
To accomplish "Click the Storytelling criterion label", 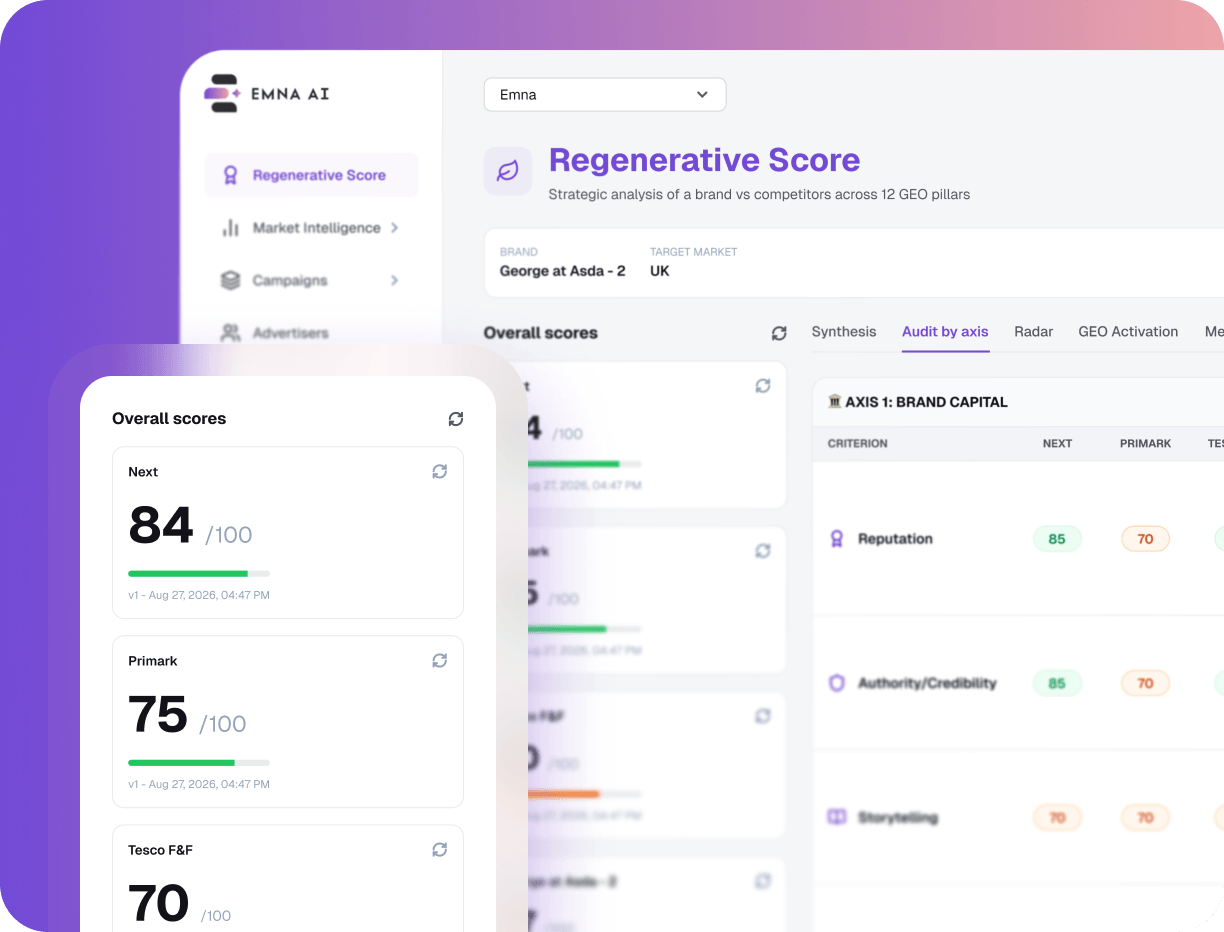I will pos(898,817).
